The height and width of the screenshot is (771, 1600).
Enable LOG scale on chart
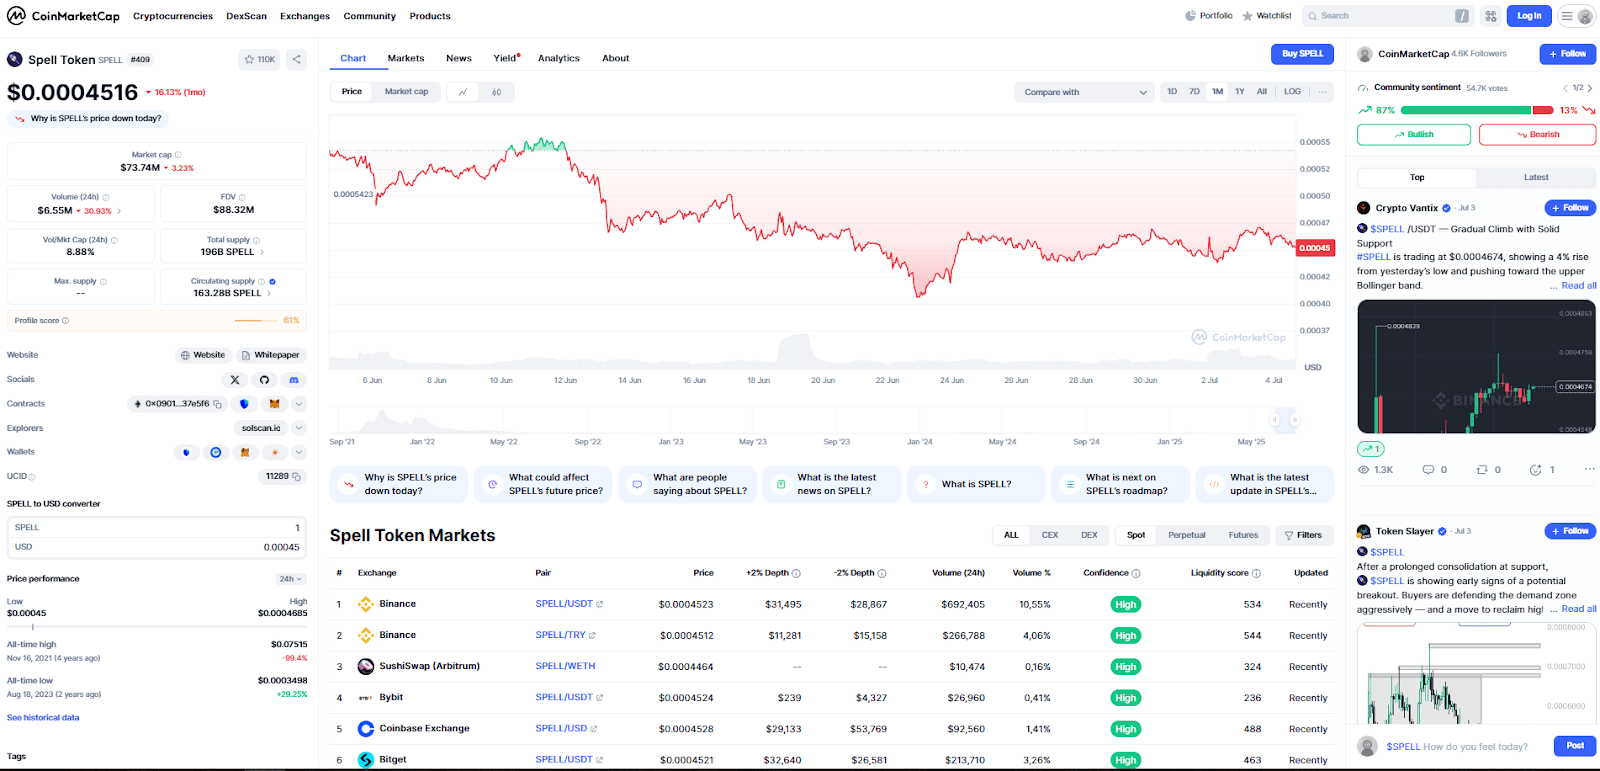point(1293,92)
